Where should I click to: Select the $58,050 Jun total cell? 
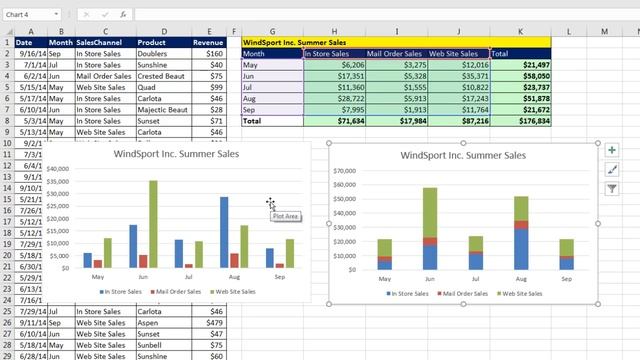click(x=520, y=76)
